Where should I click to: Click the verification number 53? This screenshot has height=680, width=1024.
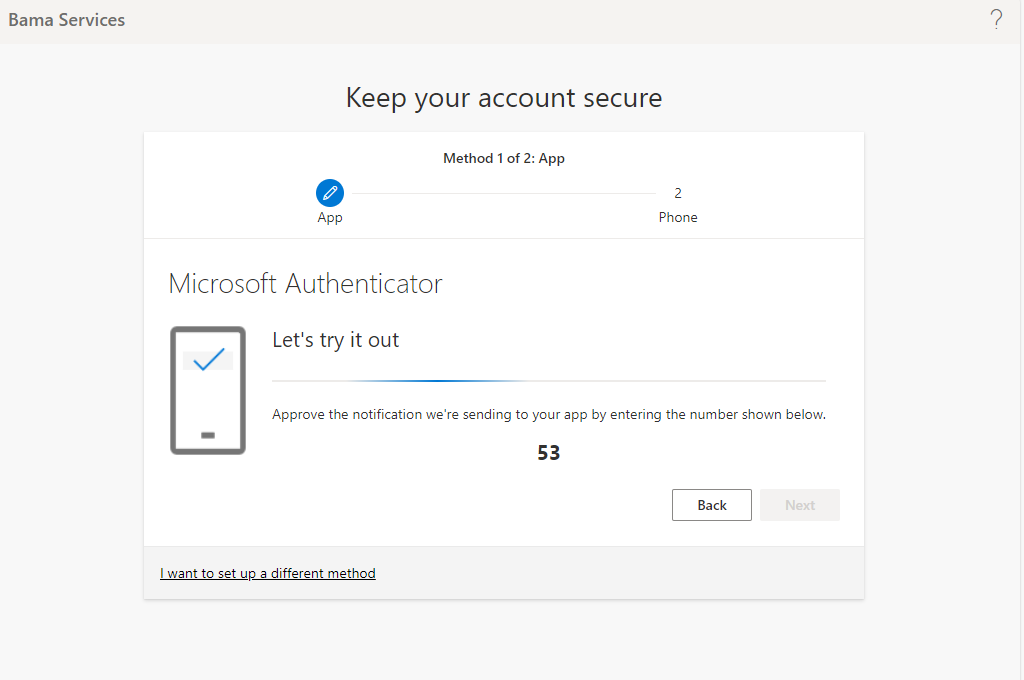pyautogui.click(x=549, y=453)
